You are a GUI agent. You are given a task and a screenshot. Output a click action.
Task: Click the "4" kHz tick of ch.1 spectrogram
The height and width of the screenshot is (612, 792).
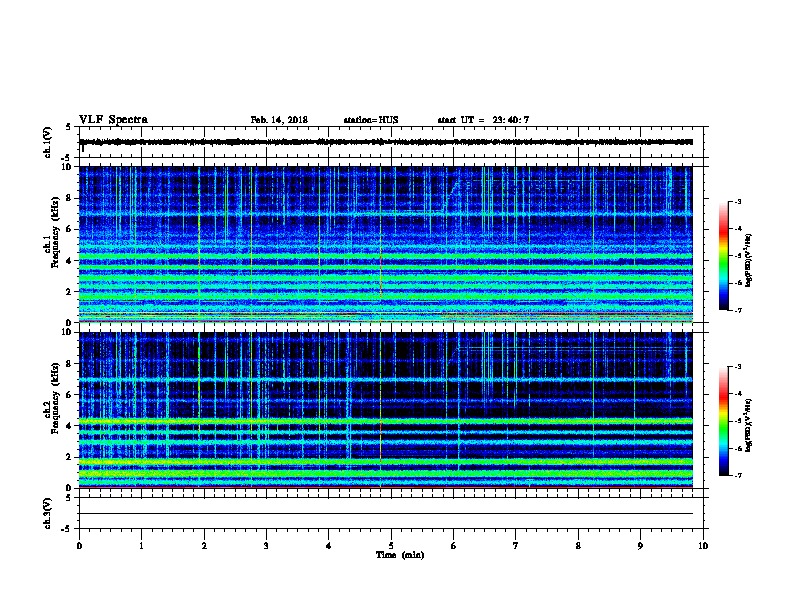[x=69, y=261]
